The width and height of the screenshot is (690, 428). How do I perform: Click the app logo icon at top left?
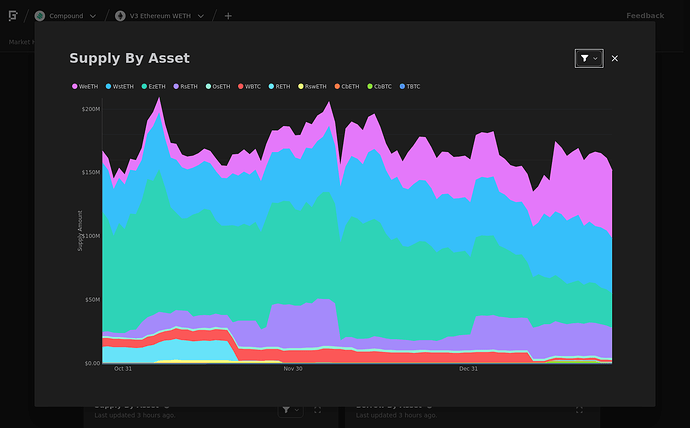(x=13, y=16)
